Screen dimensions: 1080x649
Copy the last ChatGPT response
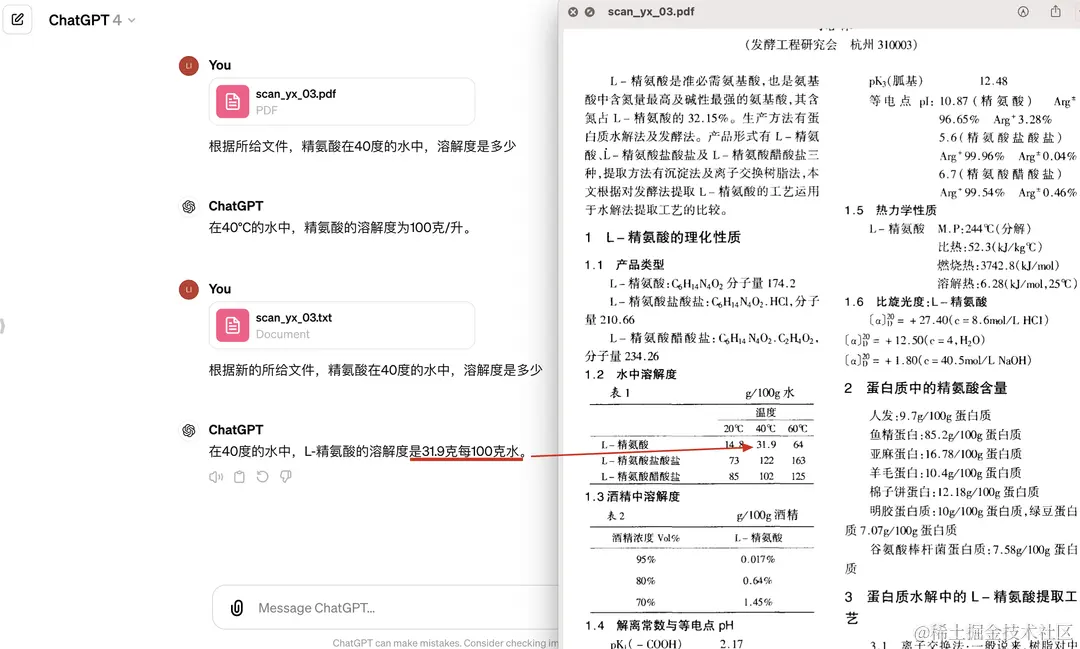click(x=239, y=477)
